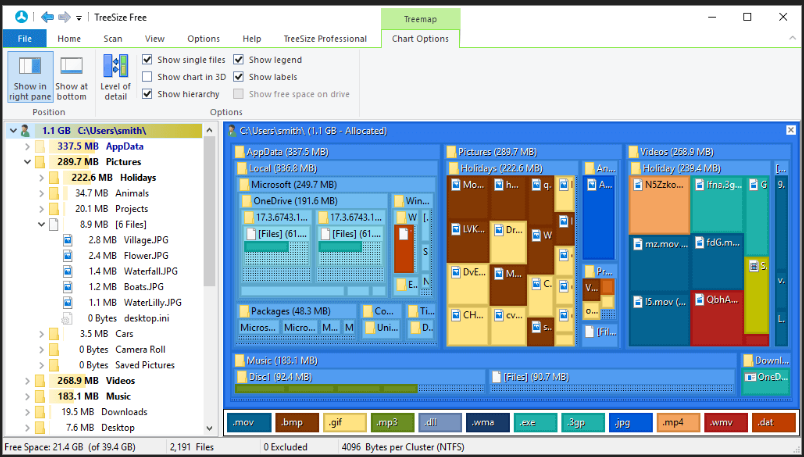
Task: Open the View ribbon tab
Action: (x=154, y=38)
